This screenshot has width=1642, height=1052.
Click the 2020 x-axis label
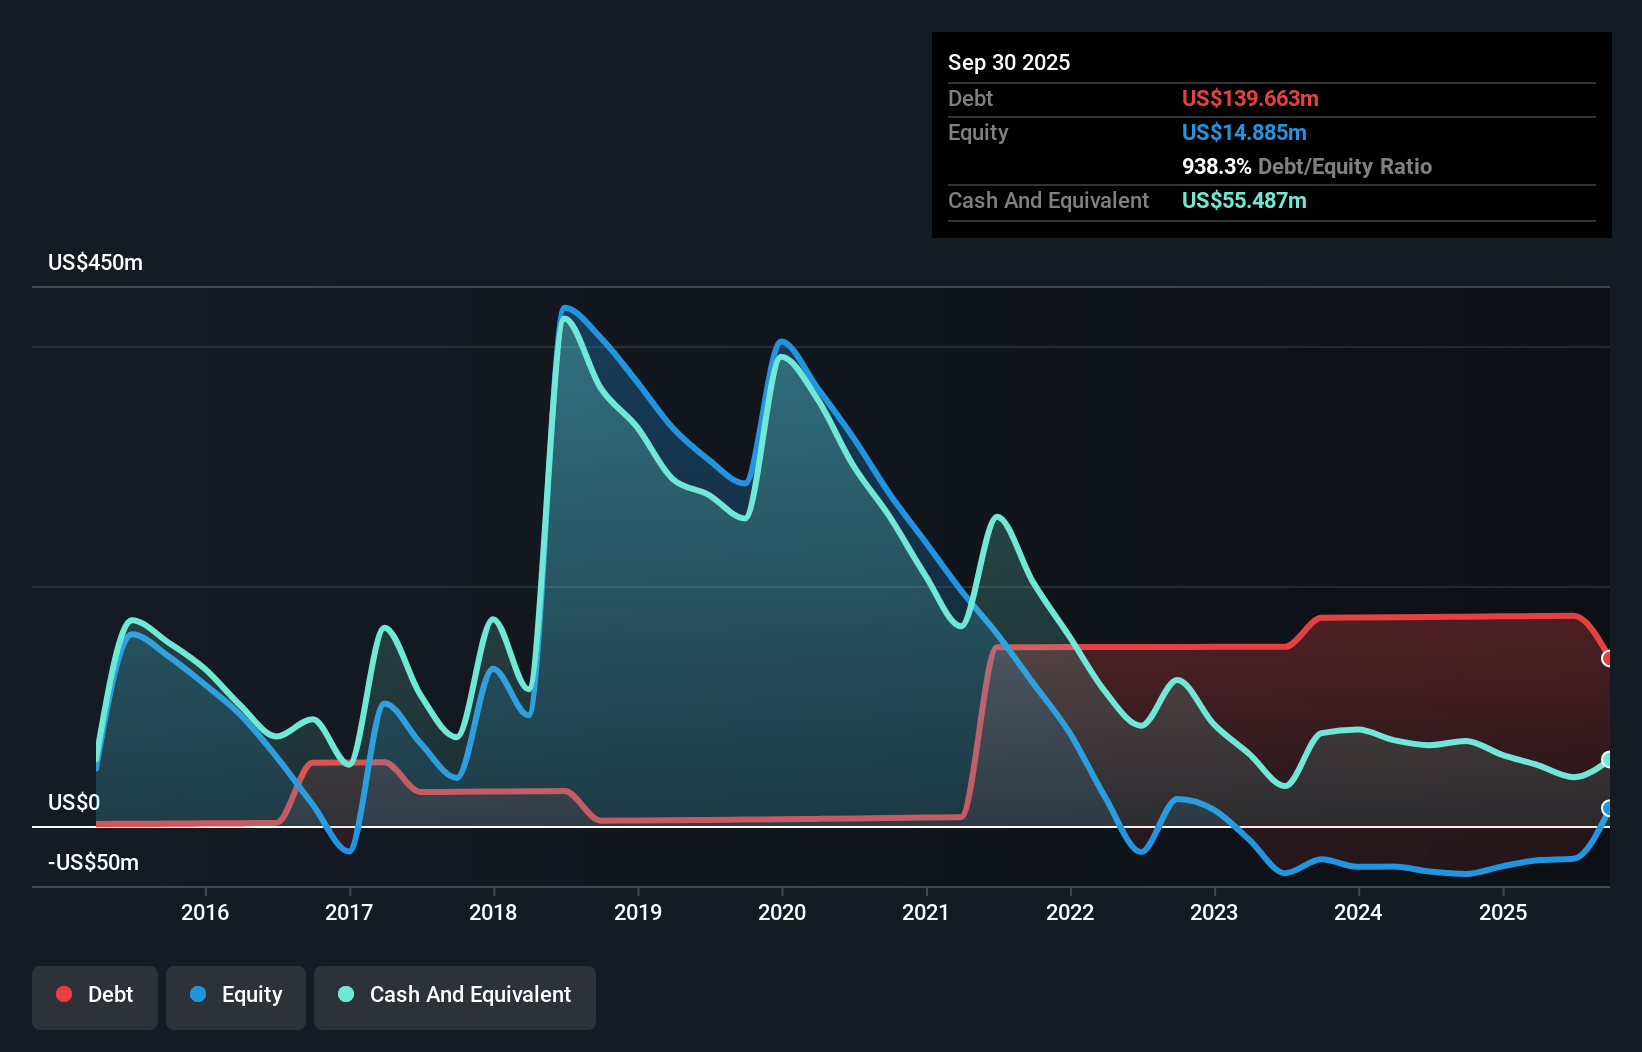(x=782, y=912)
